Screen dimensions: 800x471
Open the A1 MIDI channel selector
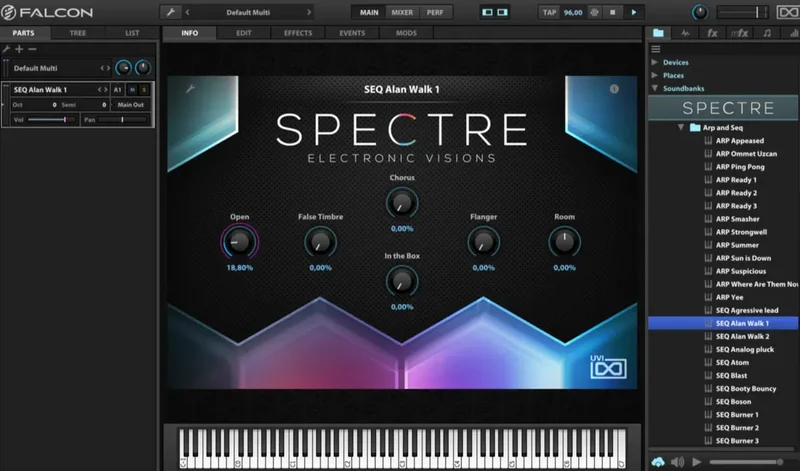pos(117,89)
